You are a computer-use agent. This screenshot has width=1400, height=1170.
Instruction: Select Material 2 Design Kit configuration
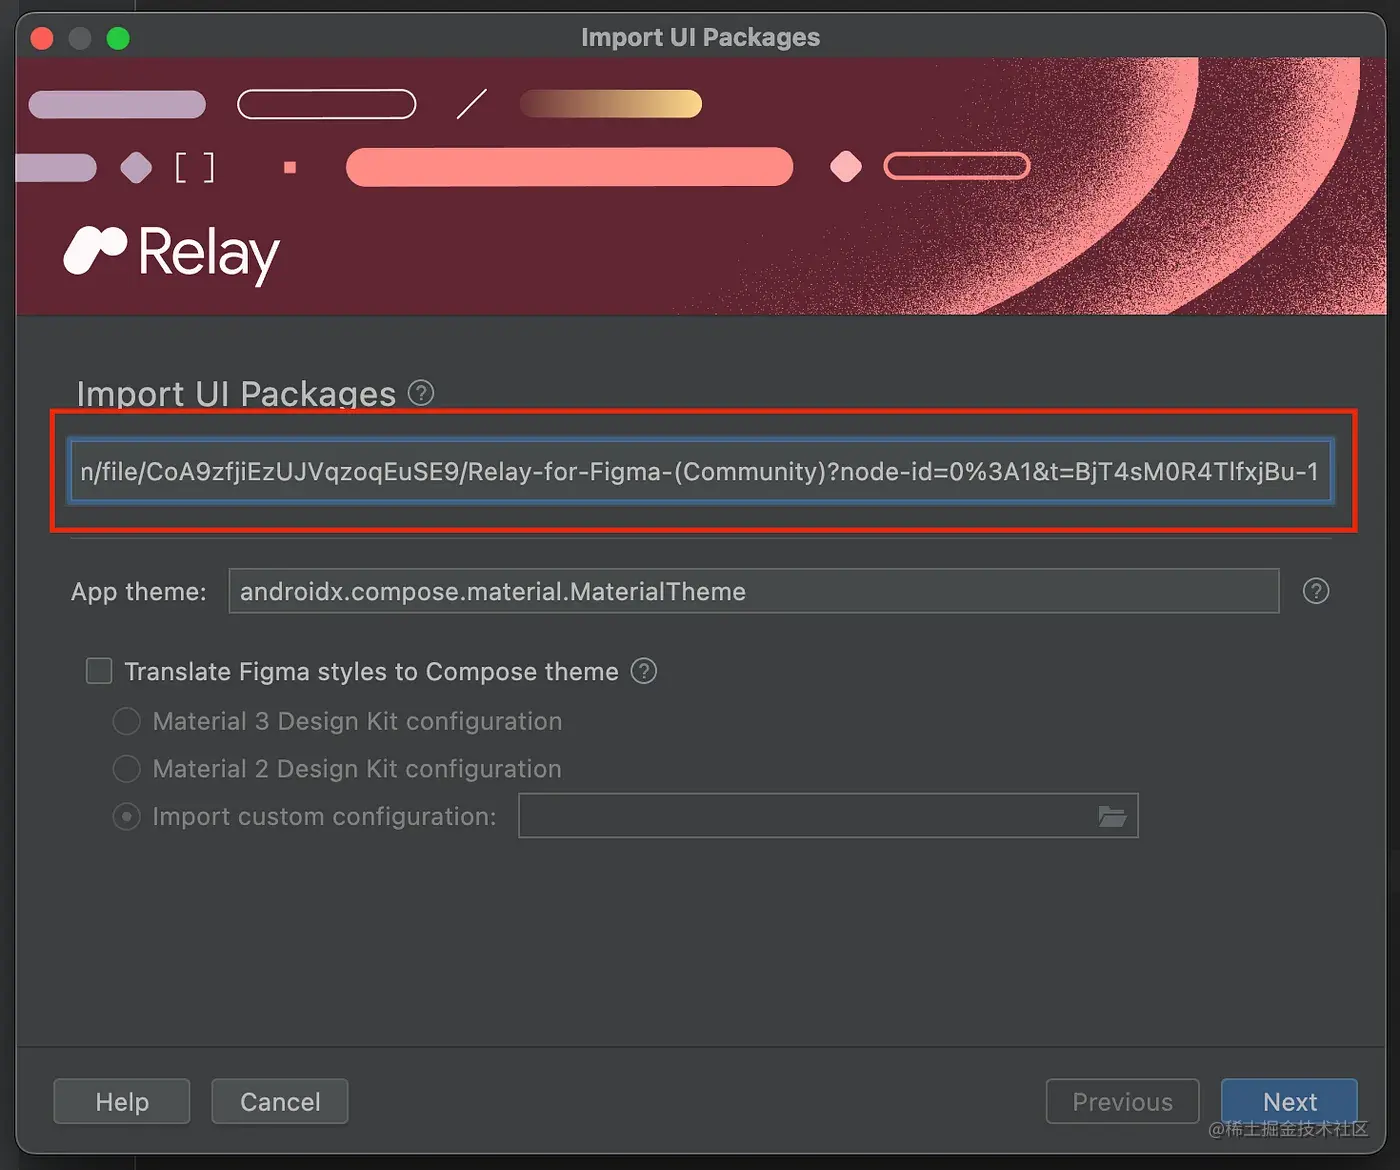[126, 768]
